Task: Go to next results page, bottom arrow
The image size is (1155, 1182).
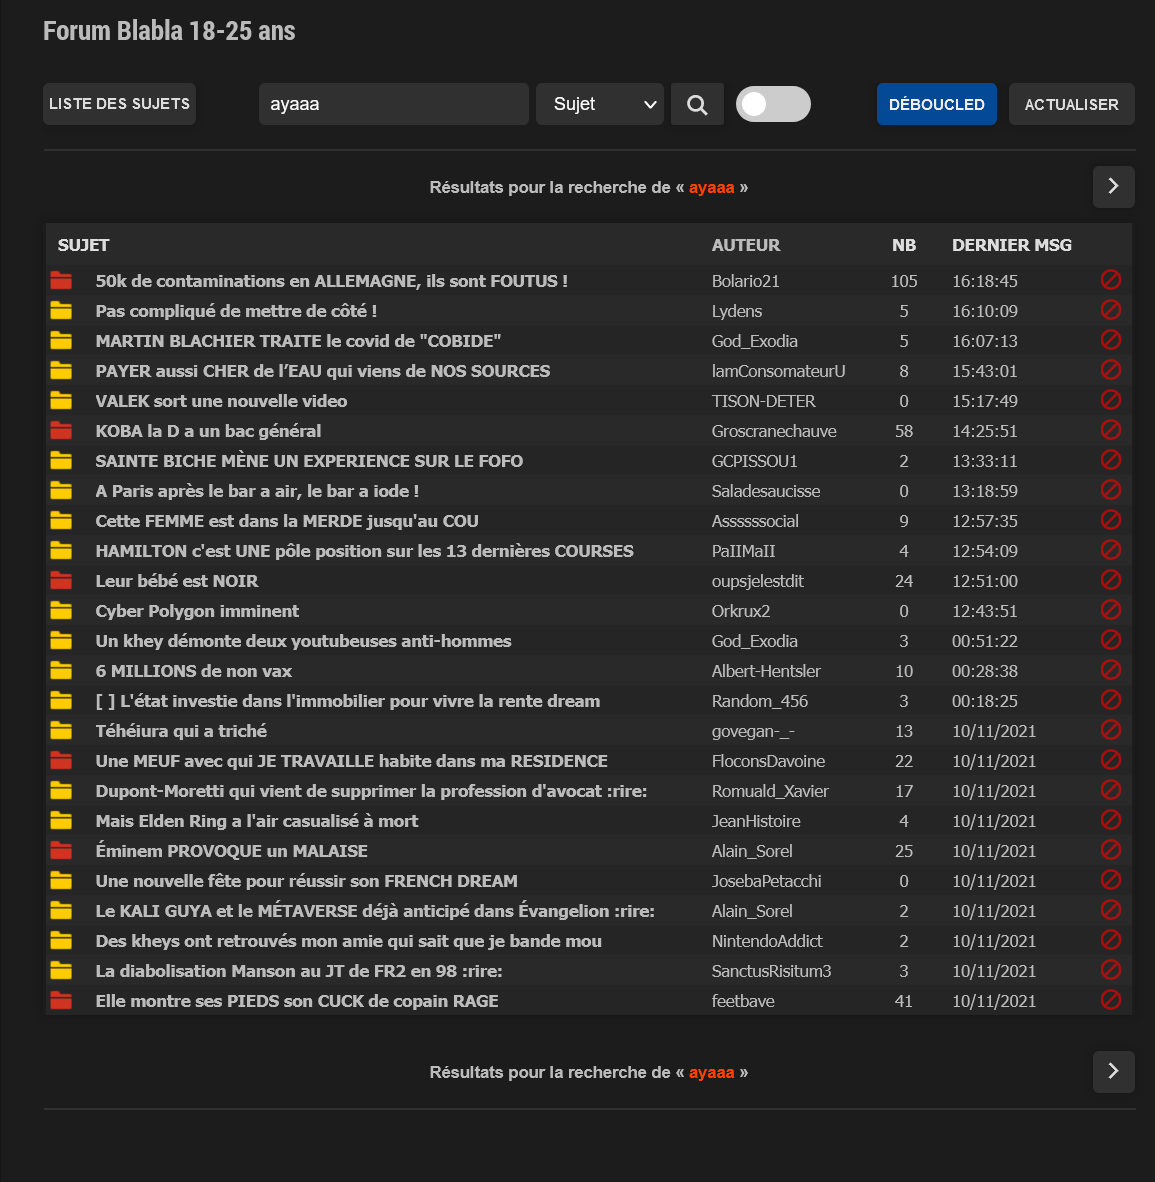Action: coord(1114,1071)
